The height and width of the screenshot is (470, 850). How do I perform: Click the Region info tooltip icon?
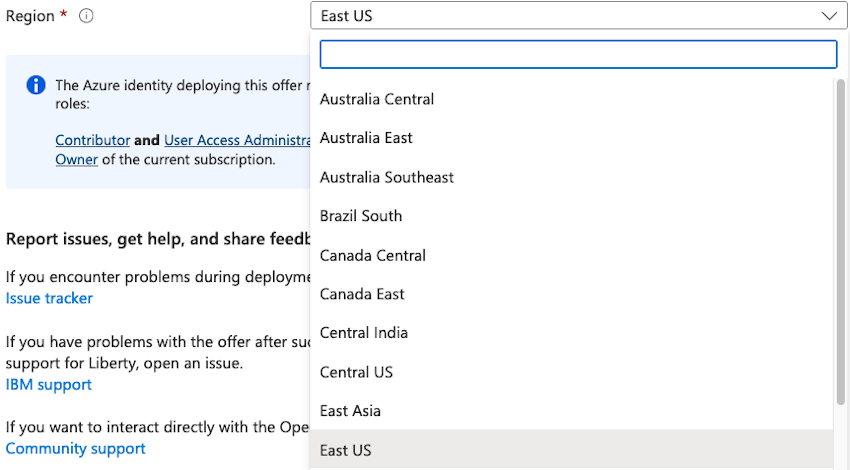pyautogui.click(x=86, y=16)
